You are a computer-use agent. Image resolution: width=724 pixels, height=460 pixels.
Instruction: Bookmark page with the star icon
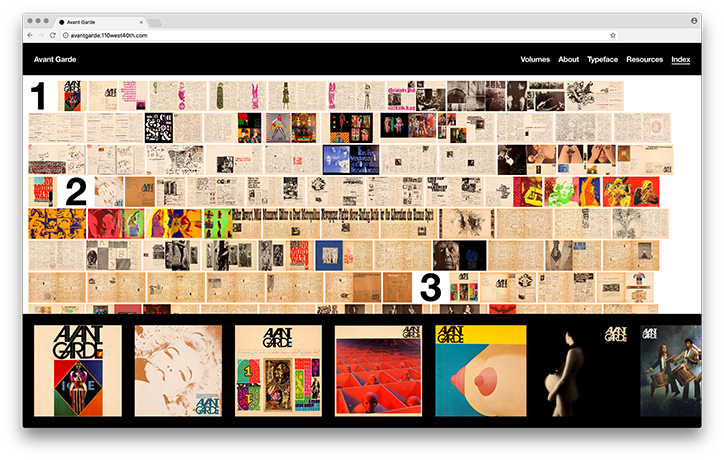coord(613,35)
